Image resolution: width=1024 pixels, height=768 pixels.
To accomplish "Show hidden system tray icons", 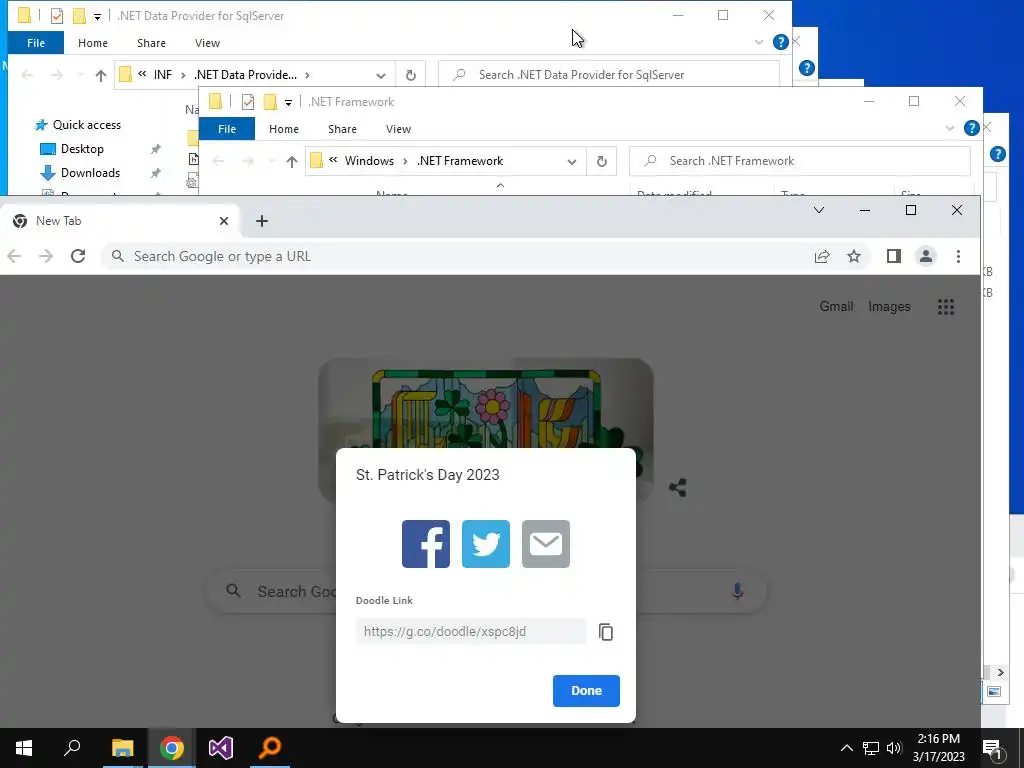I will pos(846,748).
